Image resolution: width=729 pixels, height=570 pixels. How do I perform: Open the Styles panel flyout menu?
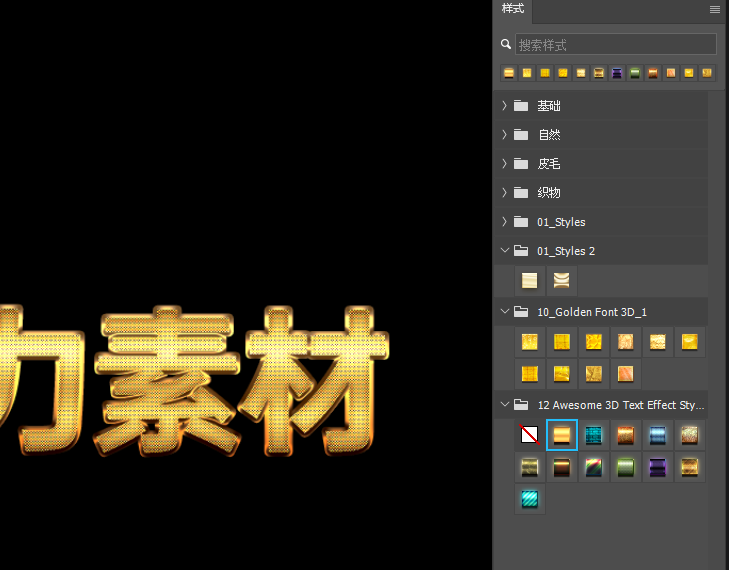(714, 9)
